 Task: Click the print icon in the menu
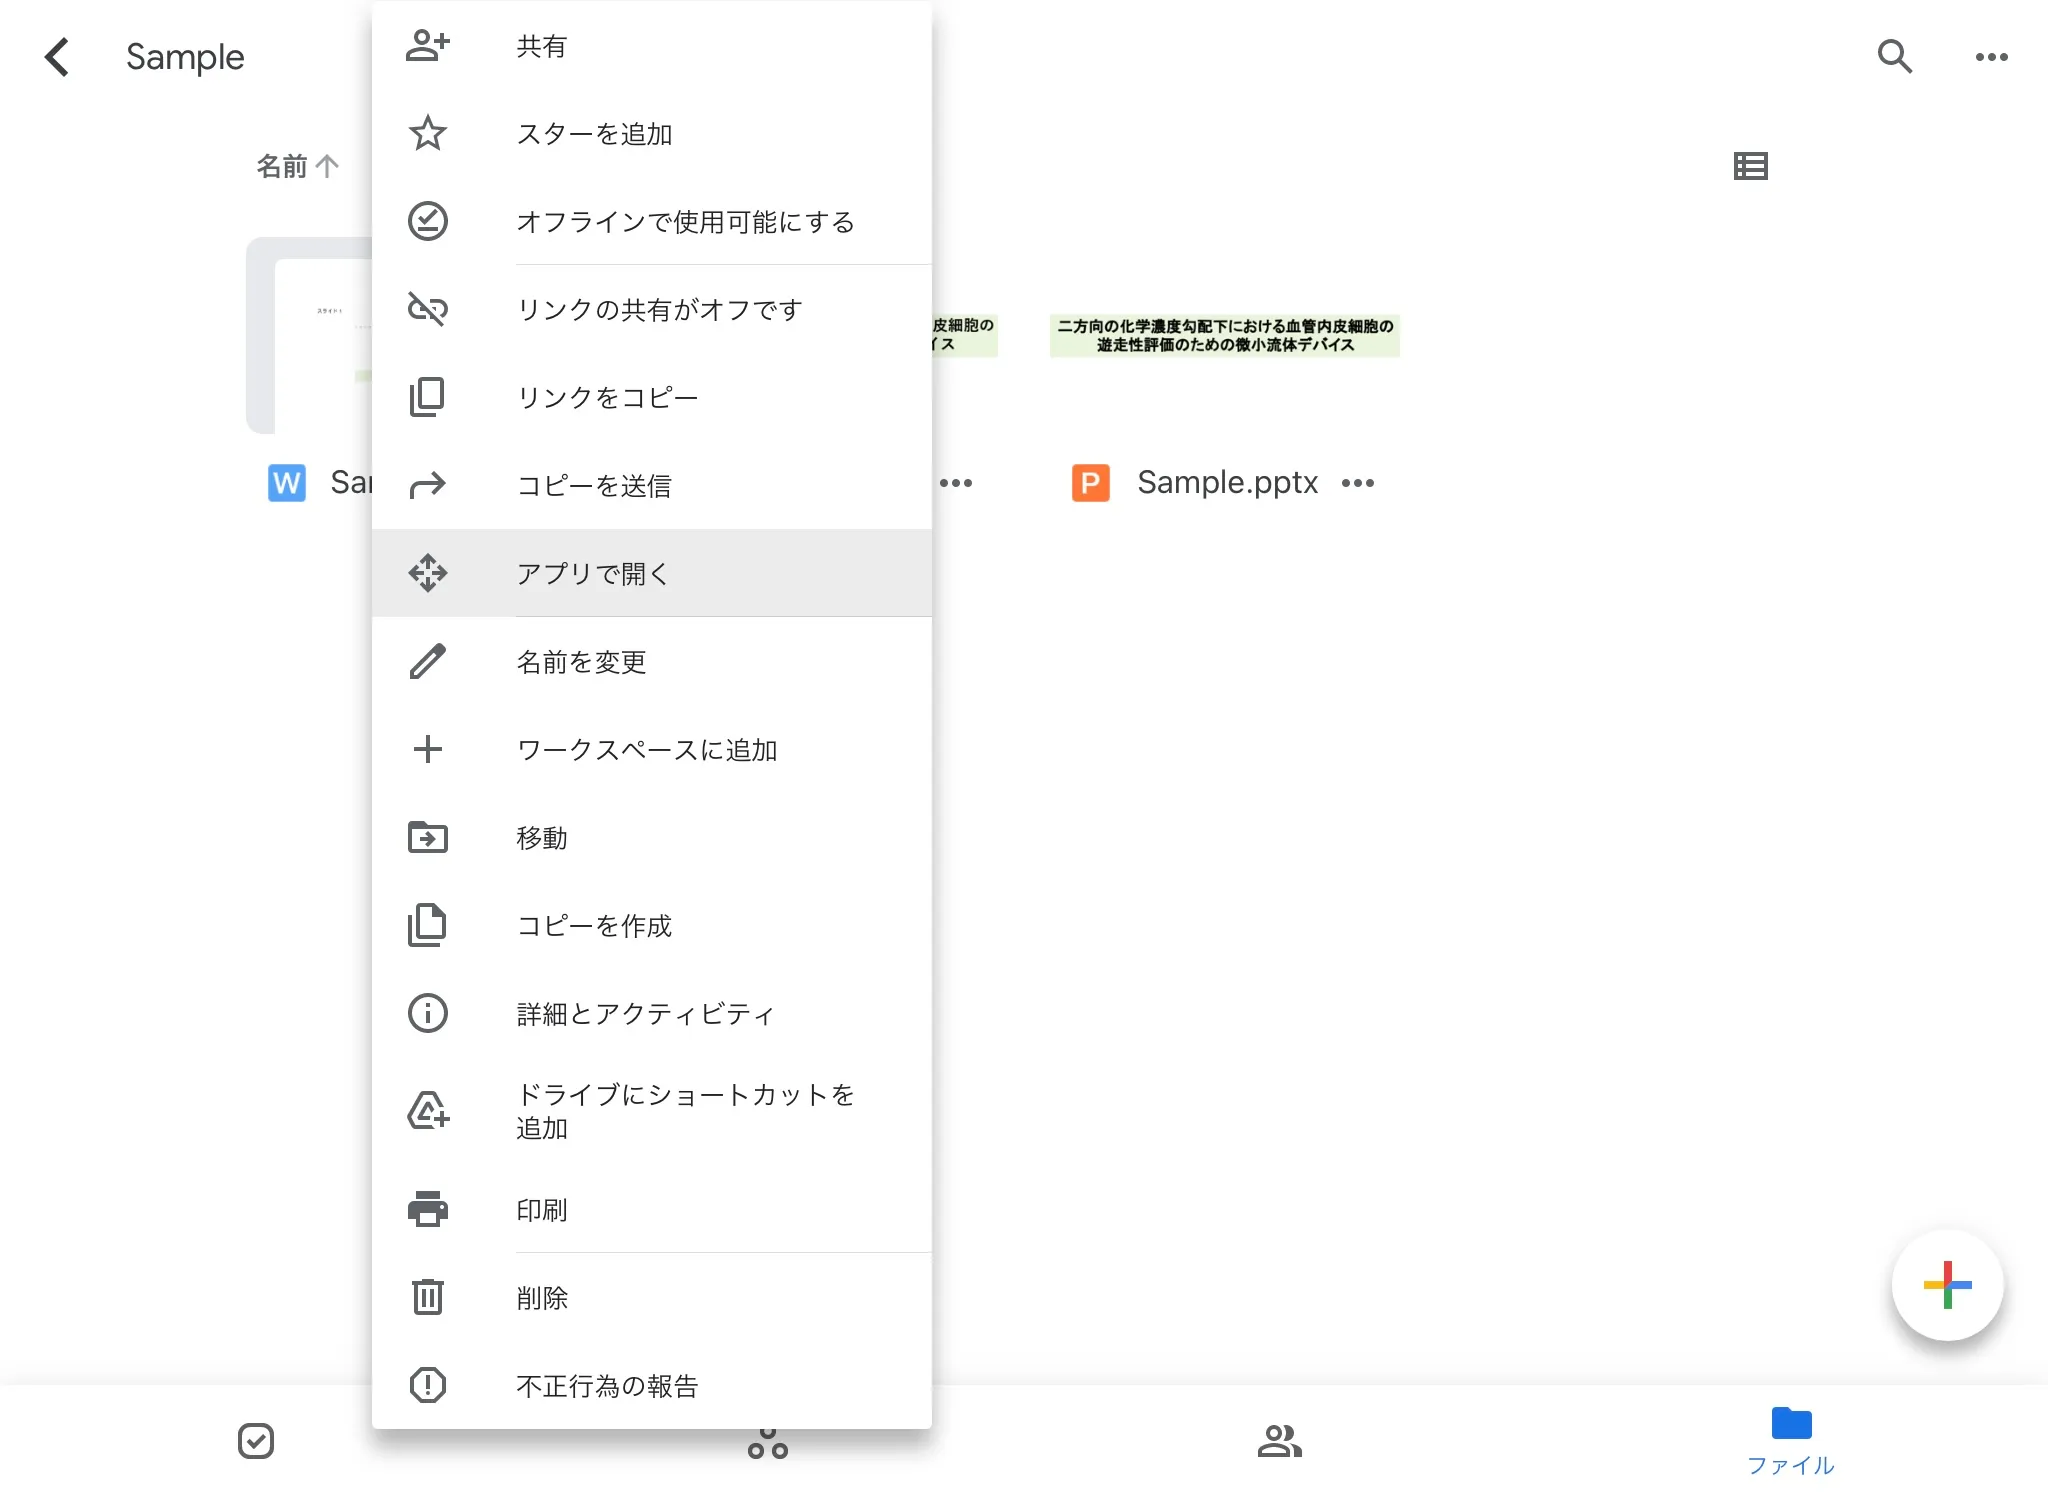pos(427,1209)
